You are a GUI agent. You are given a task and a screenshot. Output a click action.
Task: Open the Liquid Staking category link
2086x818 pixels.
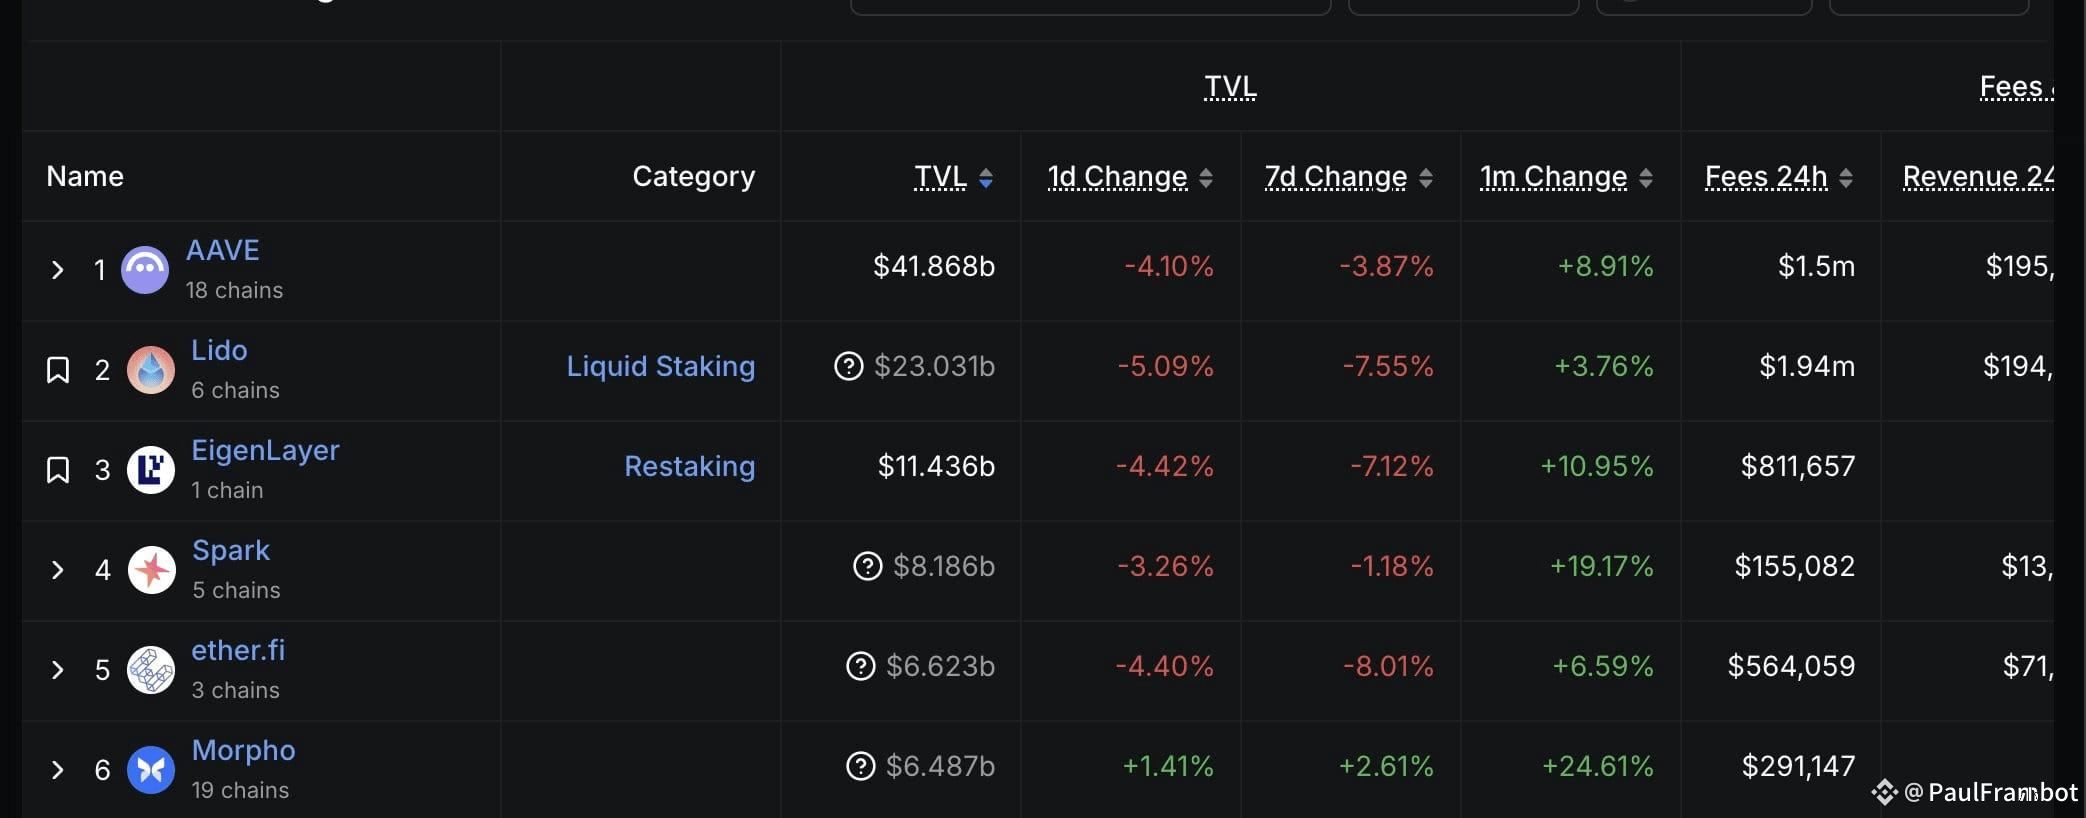(x=661, y=366)
